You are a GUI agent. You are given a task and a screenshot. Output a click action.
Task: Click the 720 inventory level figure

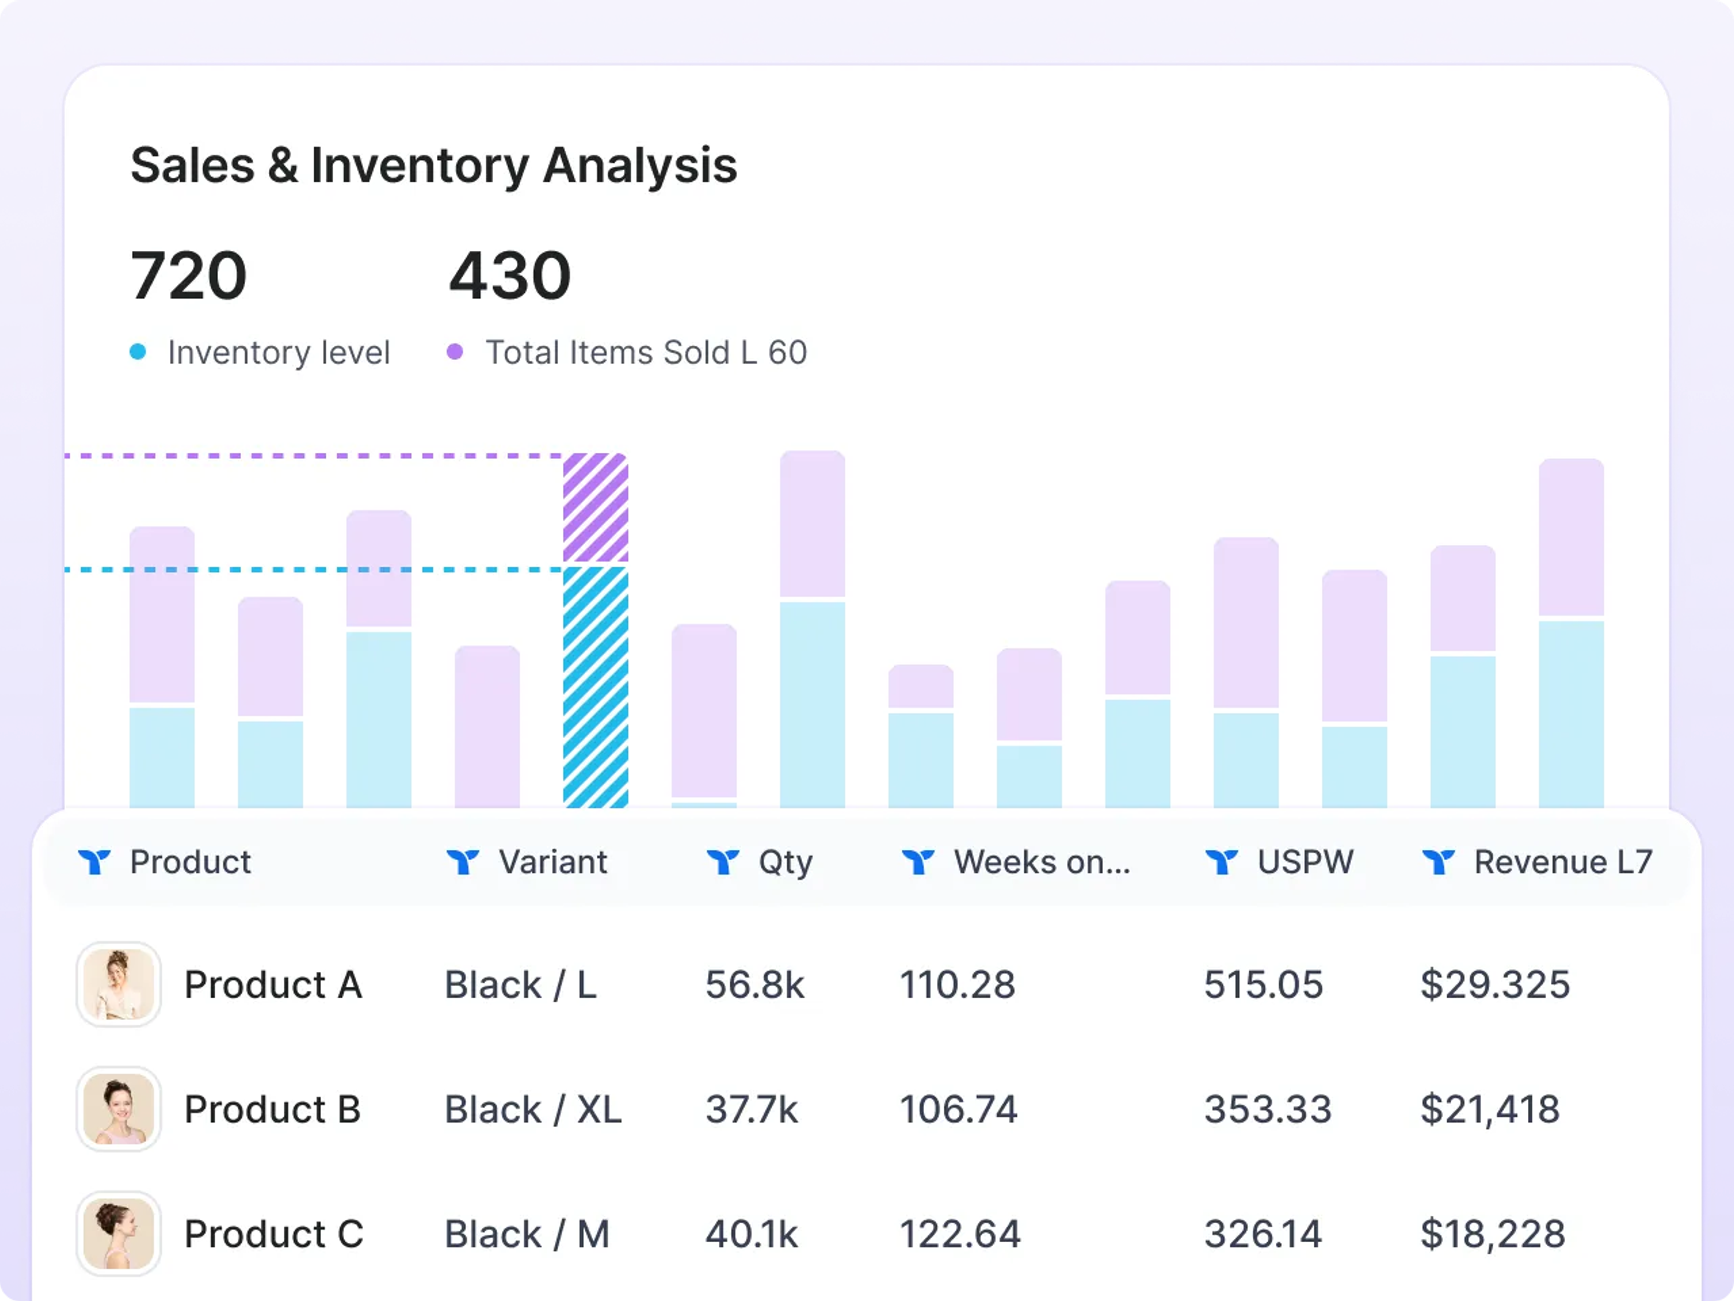(x=189, y=276)
